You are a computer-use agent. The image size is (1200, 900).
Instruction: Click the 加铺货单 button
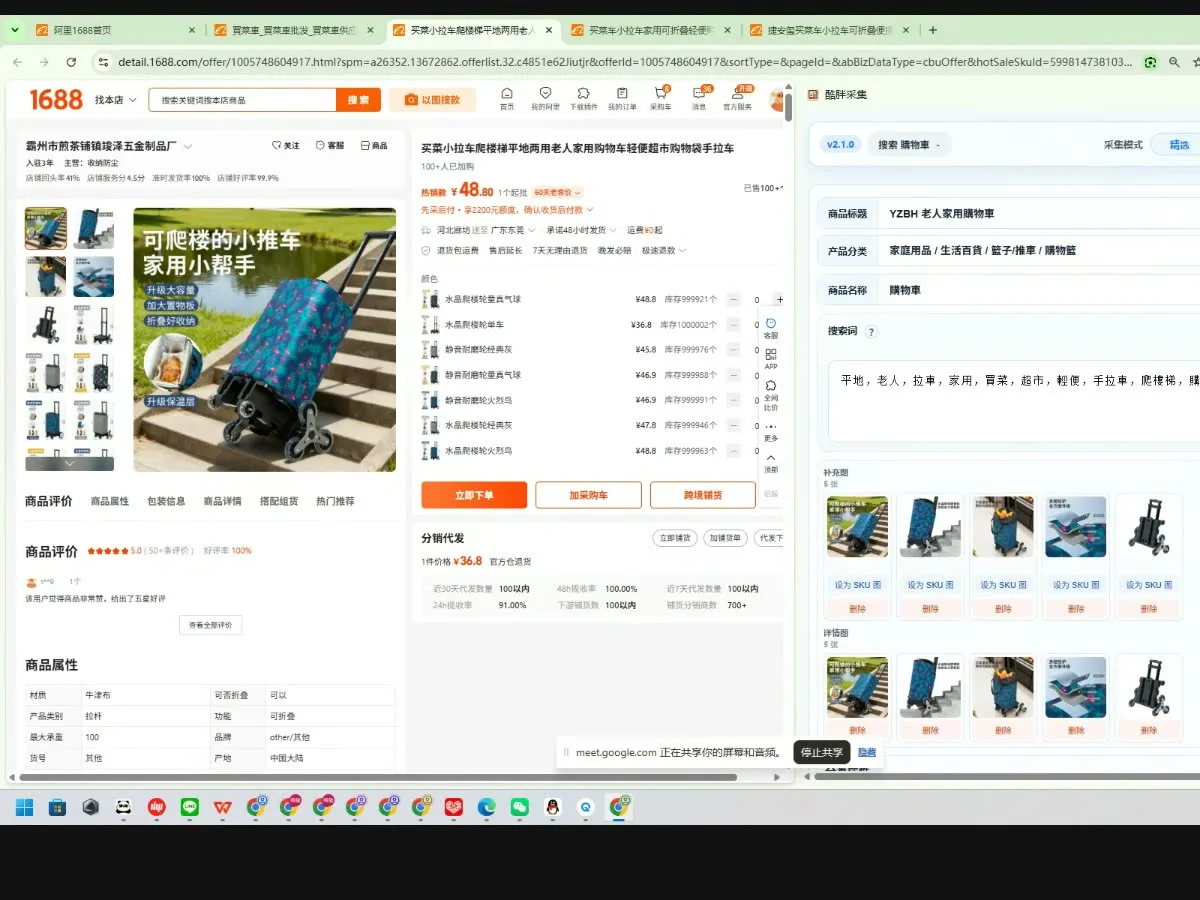[724, 538]
